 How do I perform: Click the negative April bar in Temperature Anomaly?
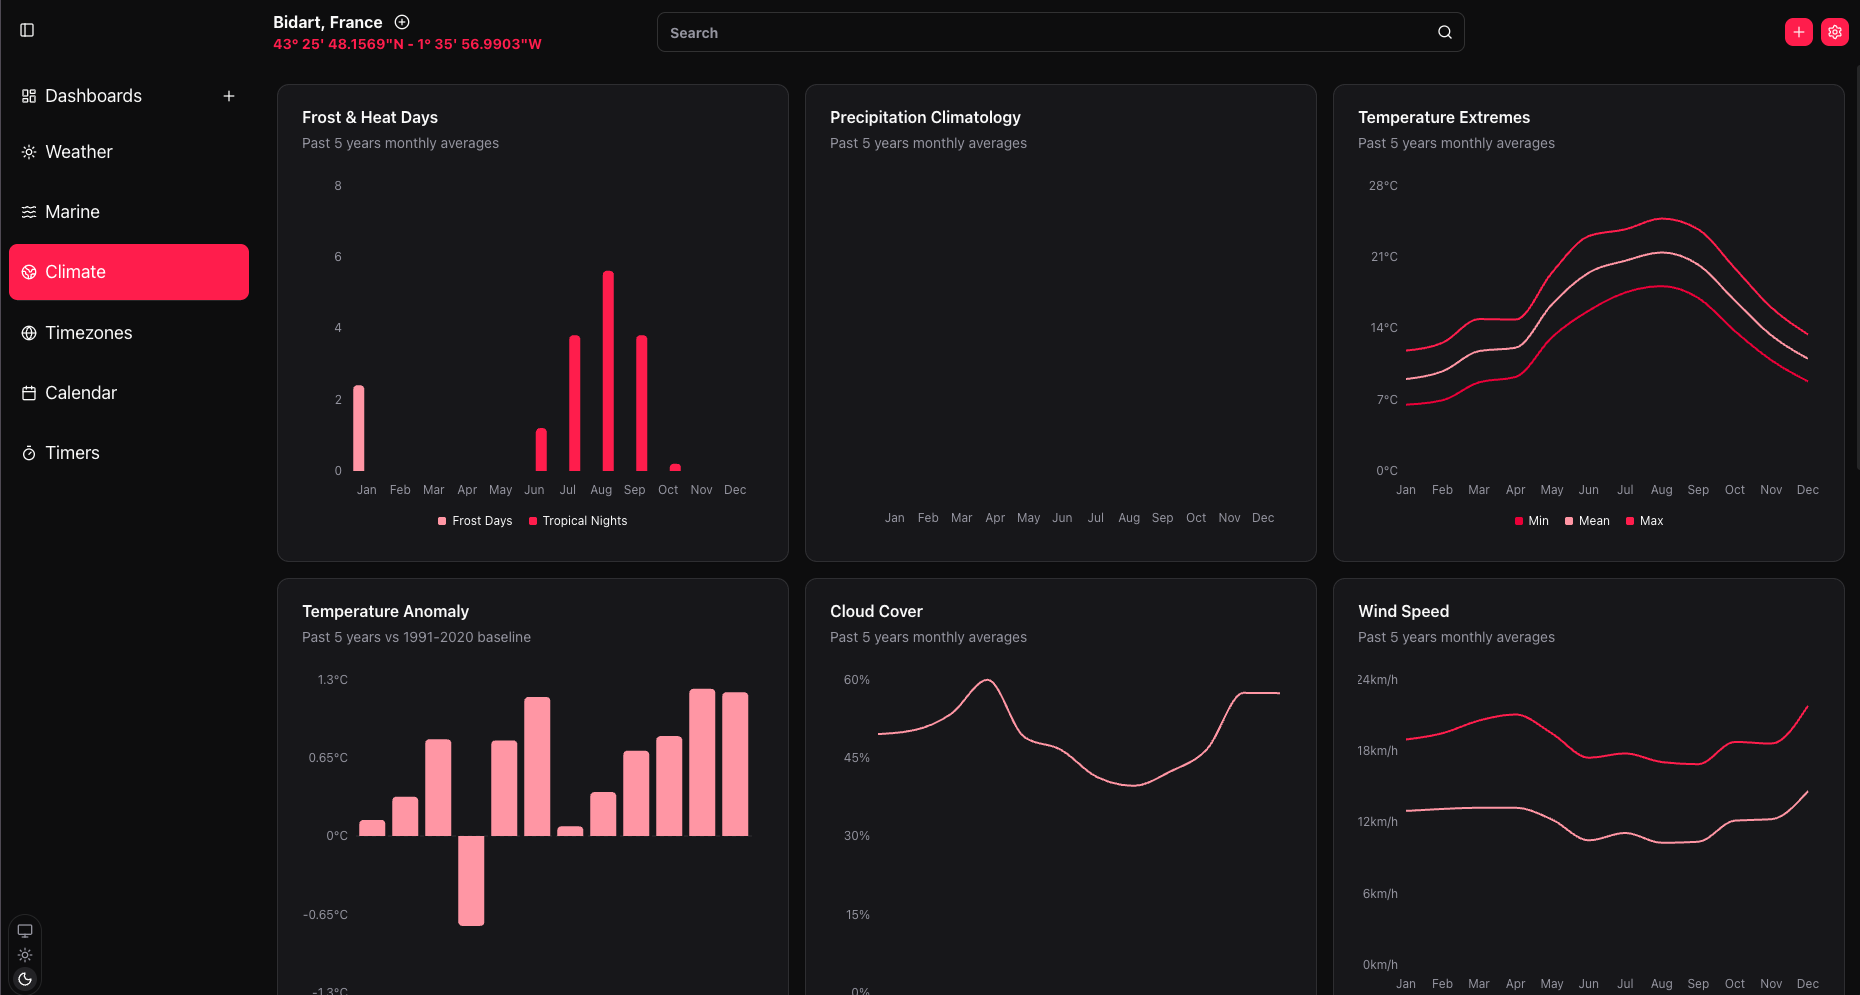(471, 881)
